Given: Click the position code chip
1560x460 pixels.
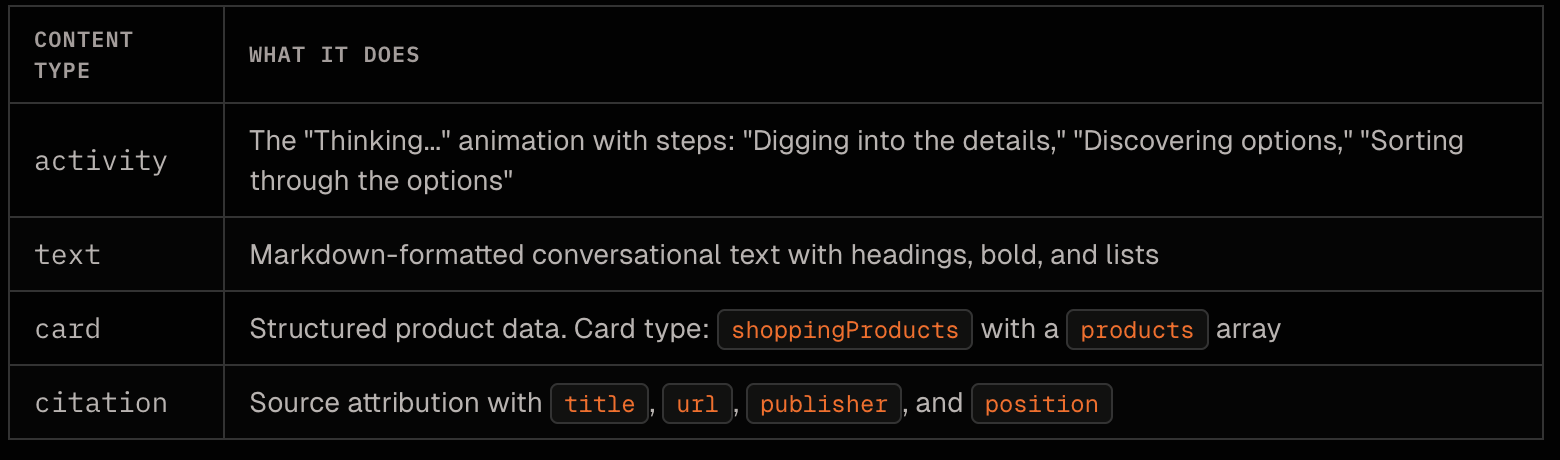Looking at the screenshot, I should [1041, 403].
